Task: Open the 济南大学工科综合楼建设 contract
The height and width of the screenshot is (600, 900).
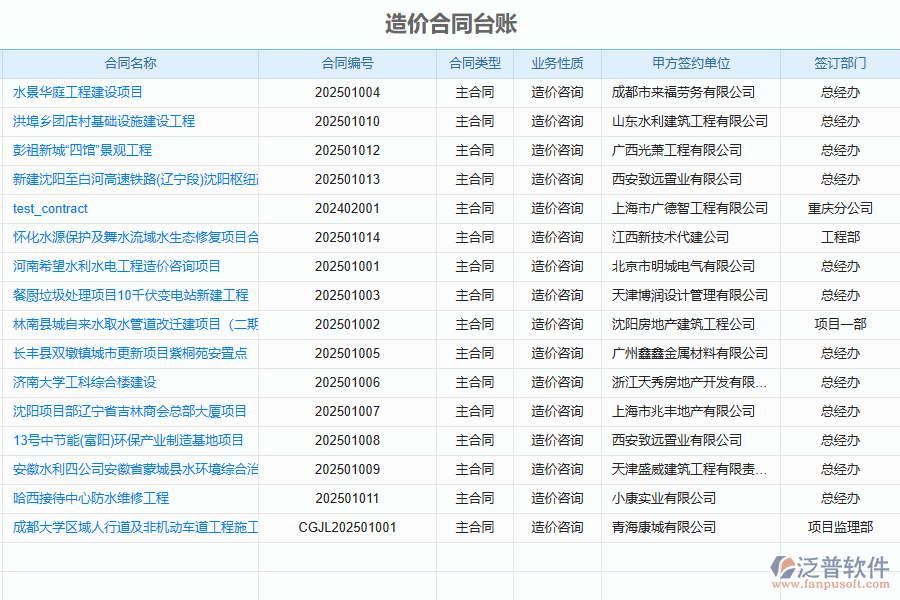Action: pyautogui.click(x=84, y=382)
